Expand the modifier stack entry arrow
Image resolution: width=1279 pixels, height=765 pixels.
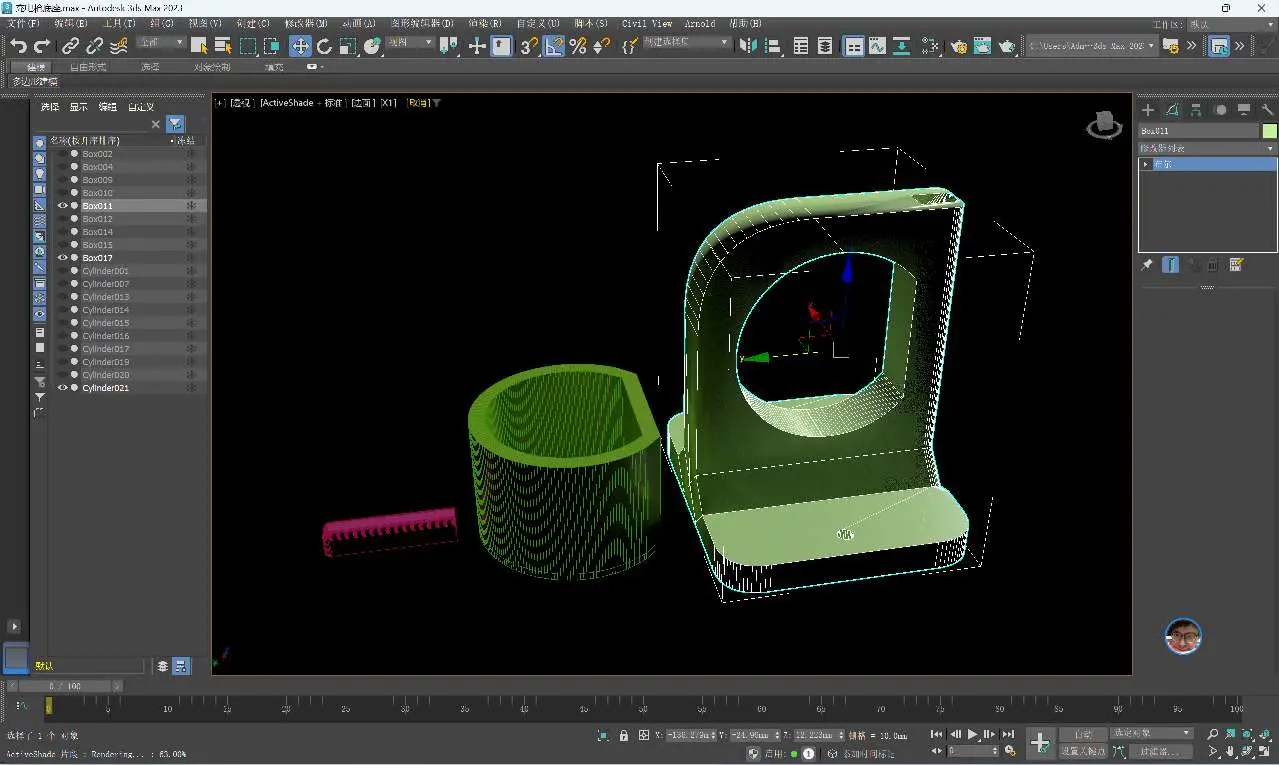click(1146, 164)
